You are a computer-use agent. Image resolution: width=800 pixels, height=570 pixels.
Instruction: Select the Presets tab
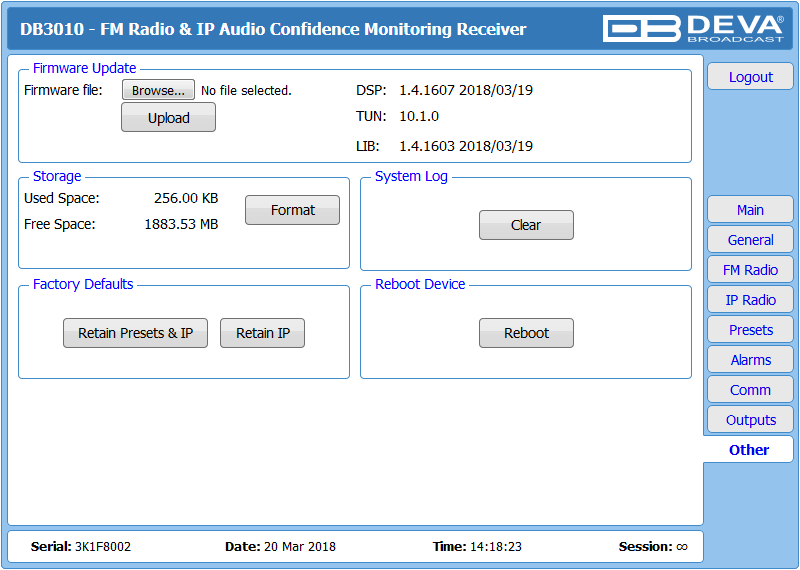(x=750, y=330)
